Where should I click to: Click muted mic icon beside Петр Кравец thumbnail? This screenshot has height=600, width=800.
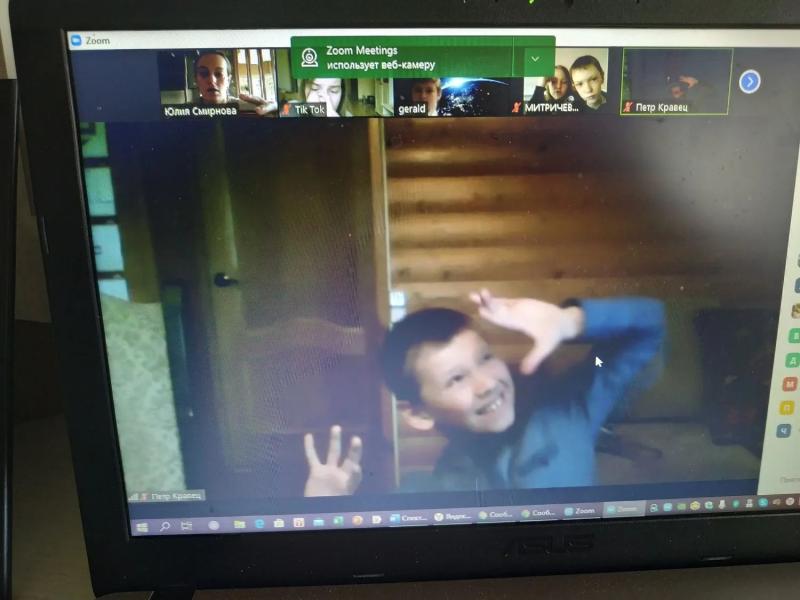coord(628,107)
